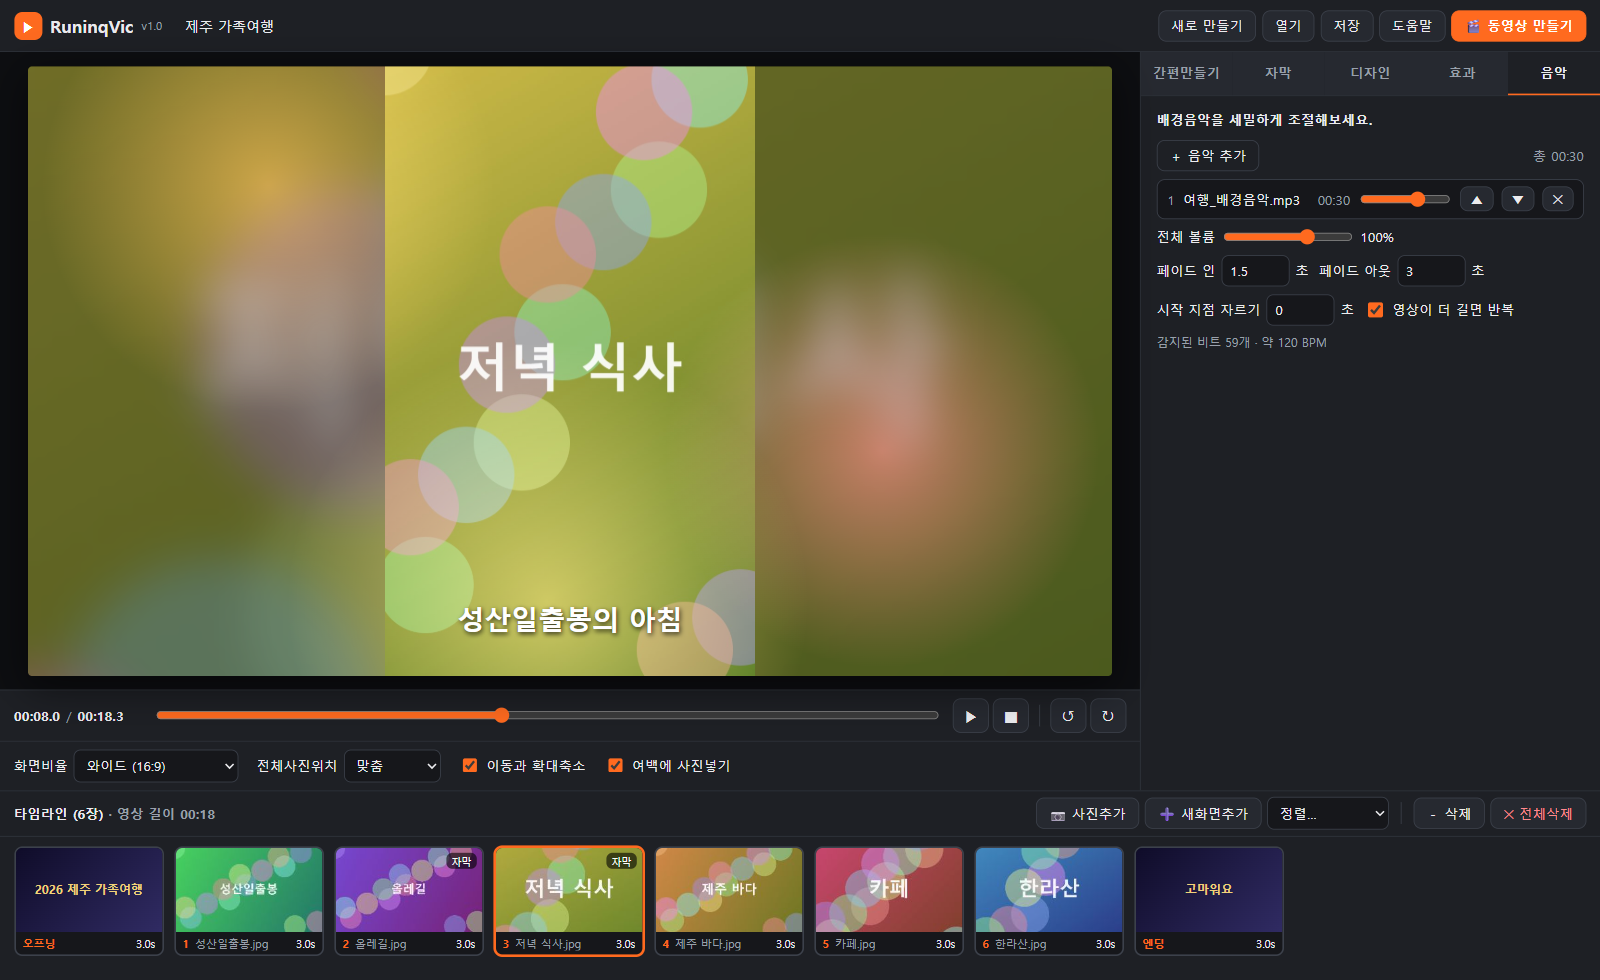Switch to the 간편만들기 tab
This screenshot has width=1600, height=980.
click(x=1186, y=73)
